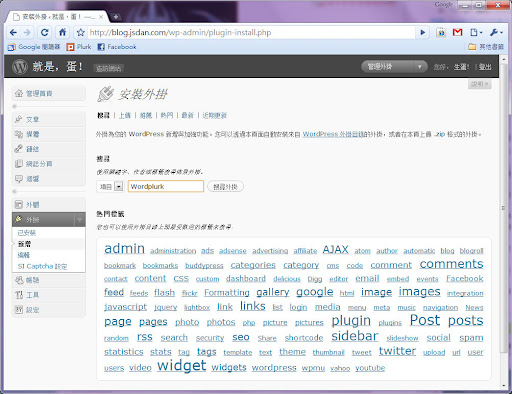Screen dimensions: 512x394
Task: Open the wrench settings menu
Action: 496,32
